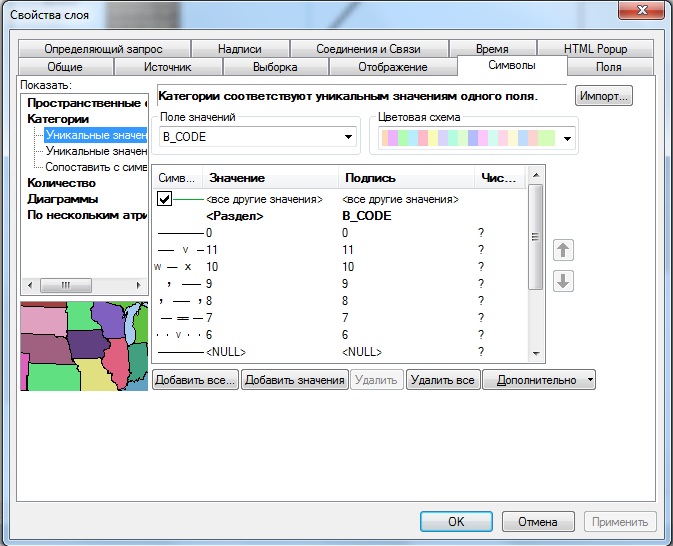Click the B_CODE label in Подпись column
The height and width of the screenshot is (546, 673).
point(367,216)
